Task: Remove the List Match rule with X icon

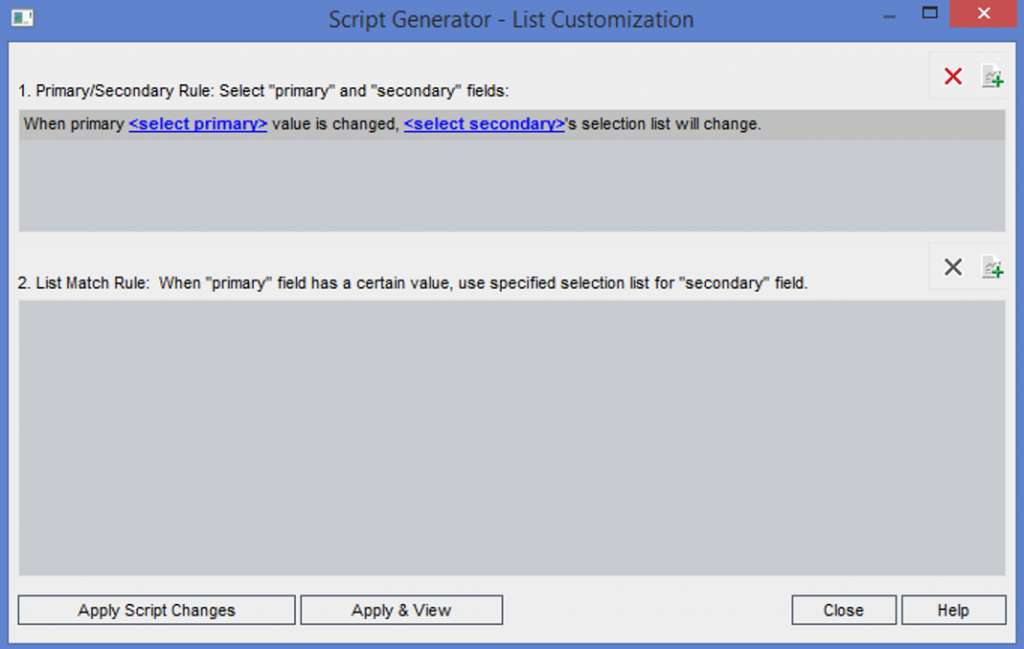Action: (951, 266)
